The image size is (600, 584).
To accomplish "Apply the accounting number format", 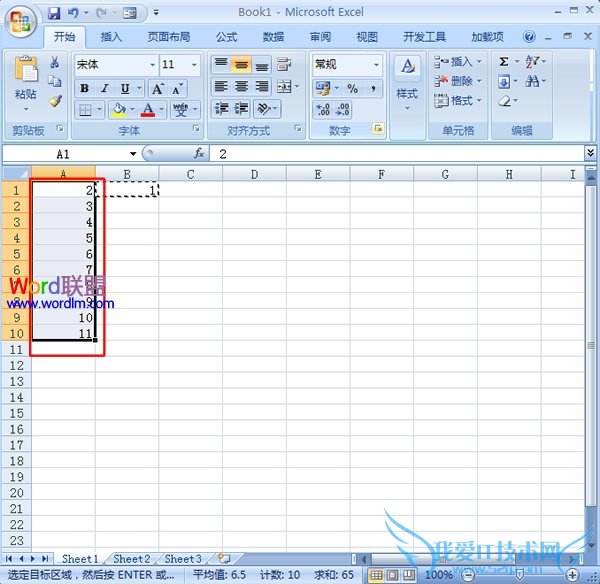I will tap(323, 89).
